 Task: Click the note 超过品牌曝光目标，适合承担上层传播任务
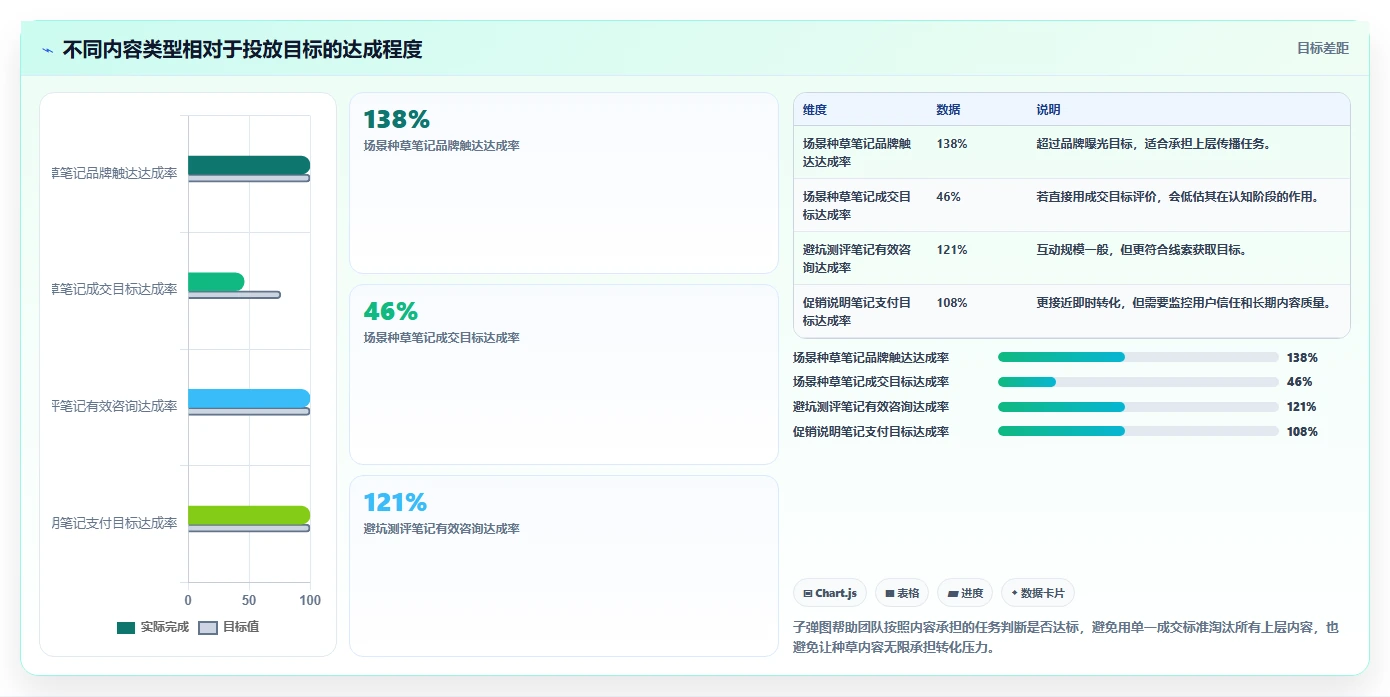pyautogui.click(x=1153, y=144)
